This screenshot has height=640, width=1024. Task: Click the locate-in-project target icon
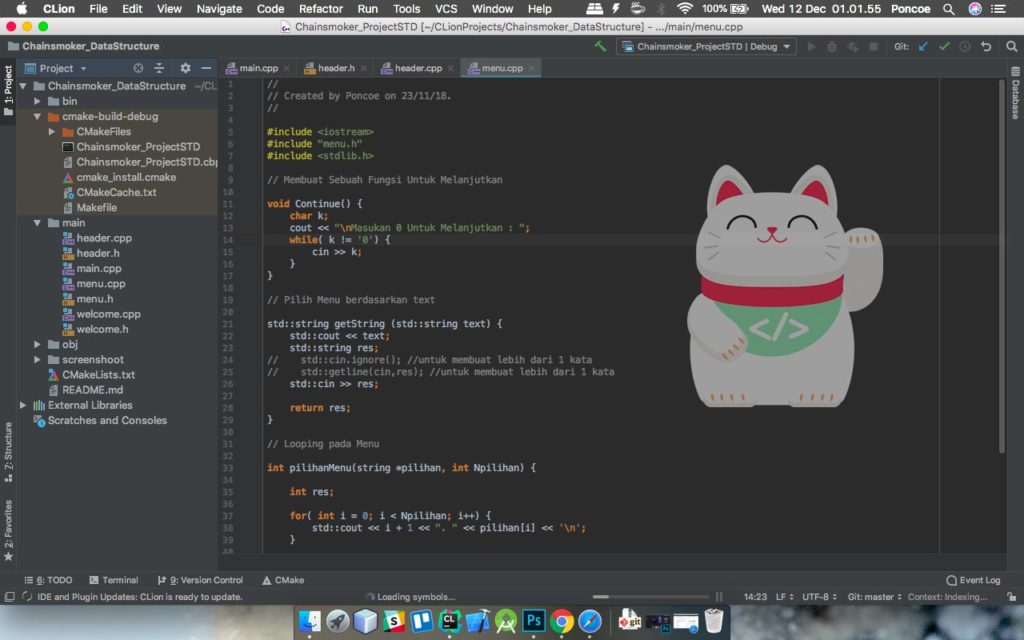pos(138,68)
